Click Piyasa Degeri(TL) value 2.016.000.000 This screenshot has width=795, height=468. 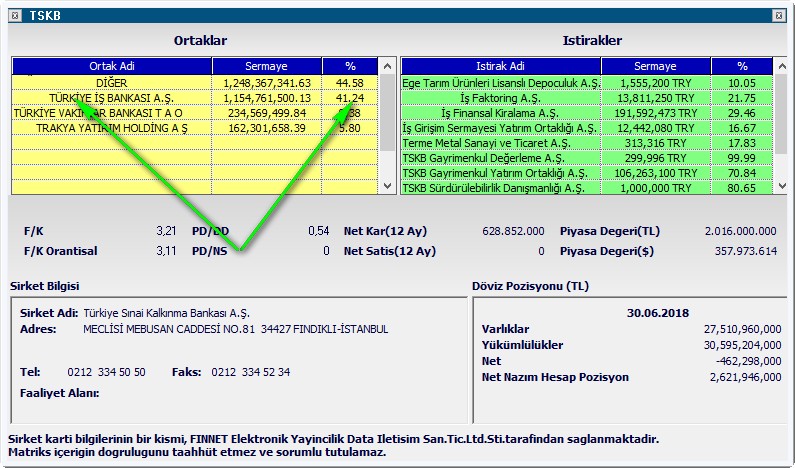coord(740,231)
